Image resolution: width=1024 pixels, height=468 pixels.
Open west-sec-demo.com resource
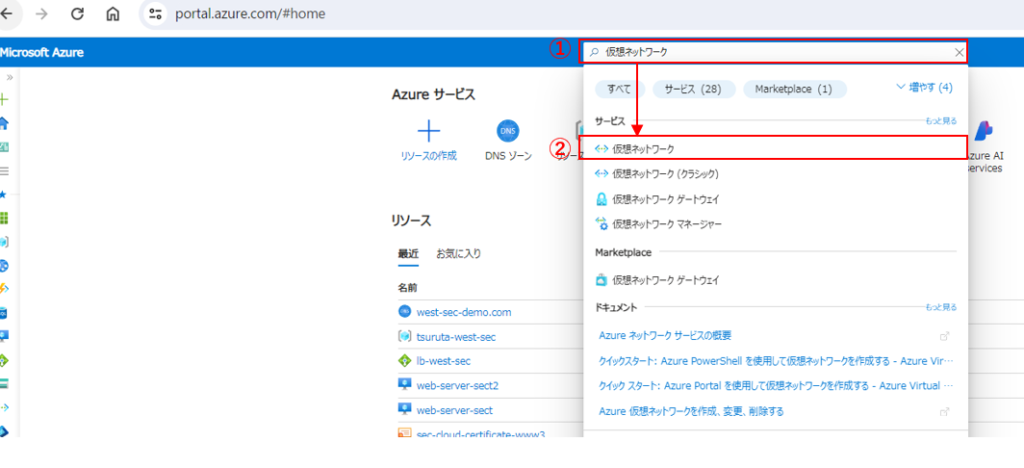(464, 312)
